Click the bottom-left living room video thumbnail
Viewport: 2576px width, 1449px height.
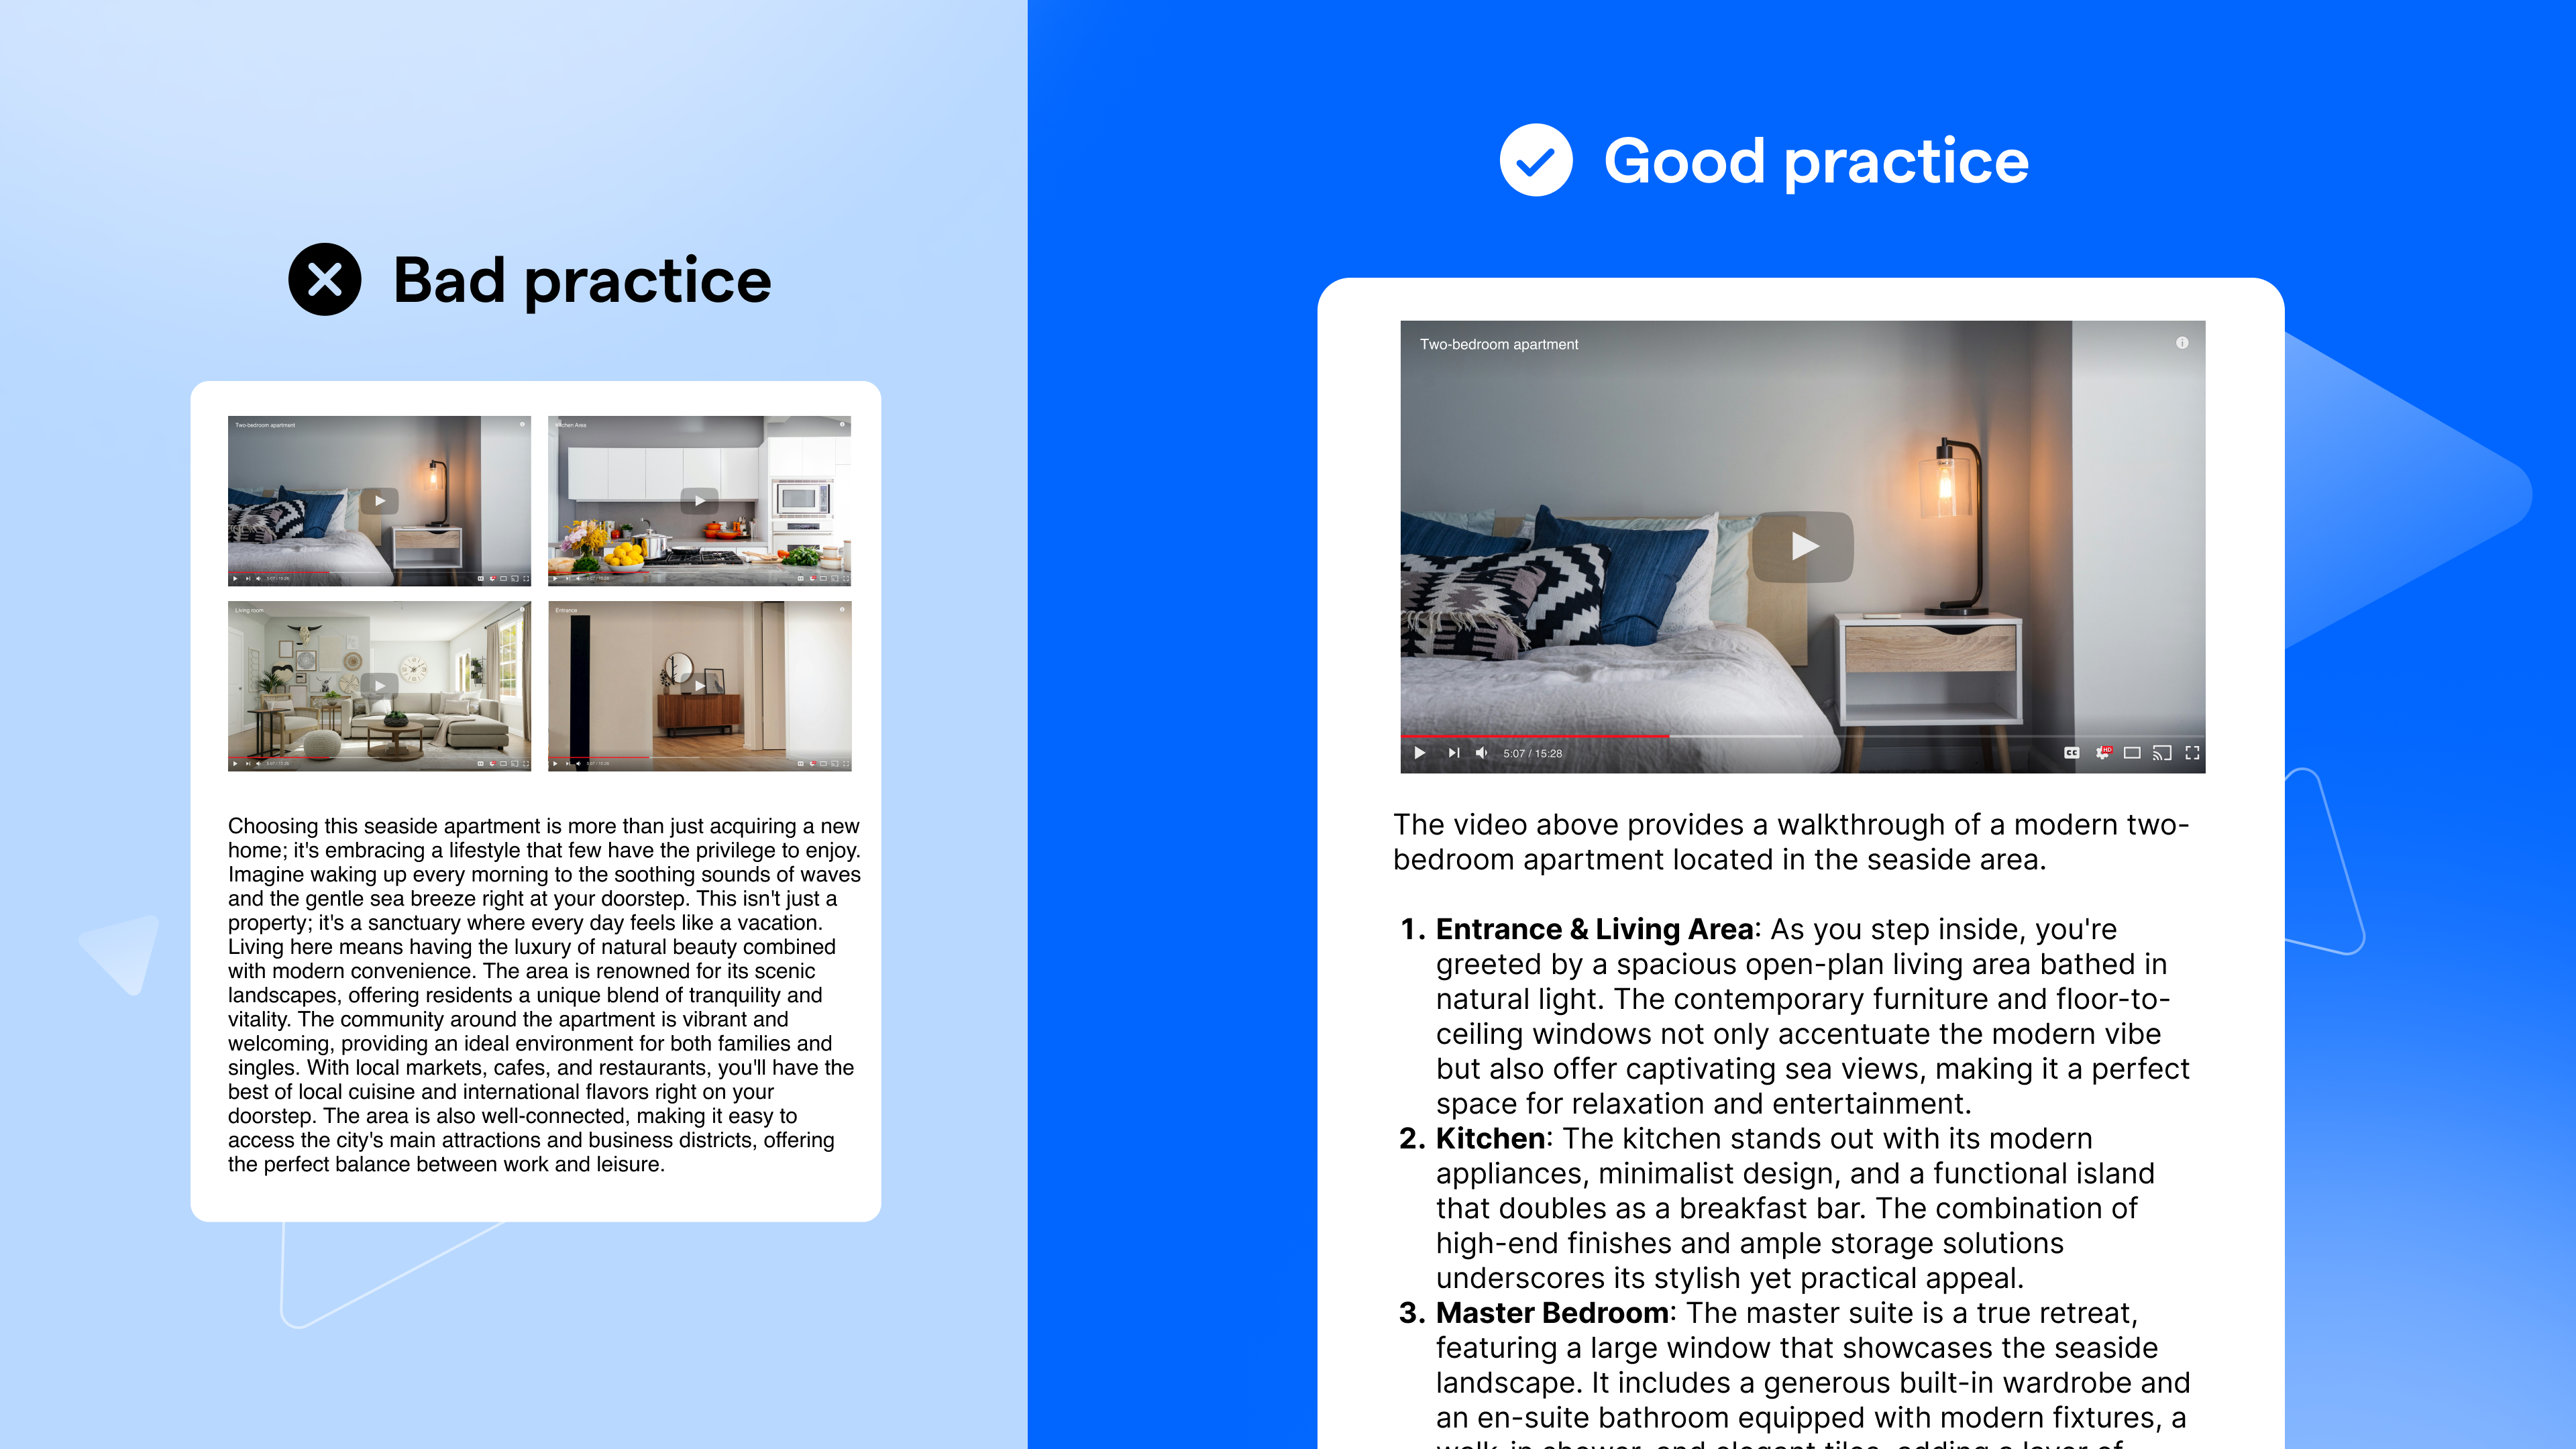pos(377,686)
